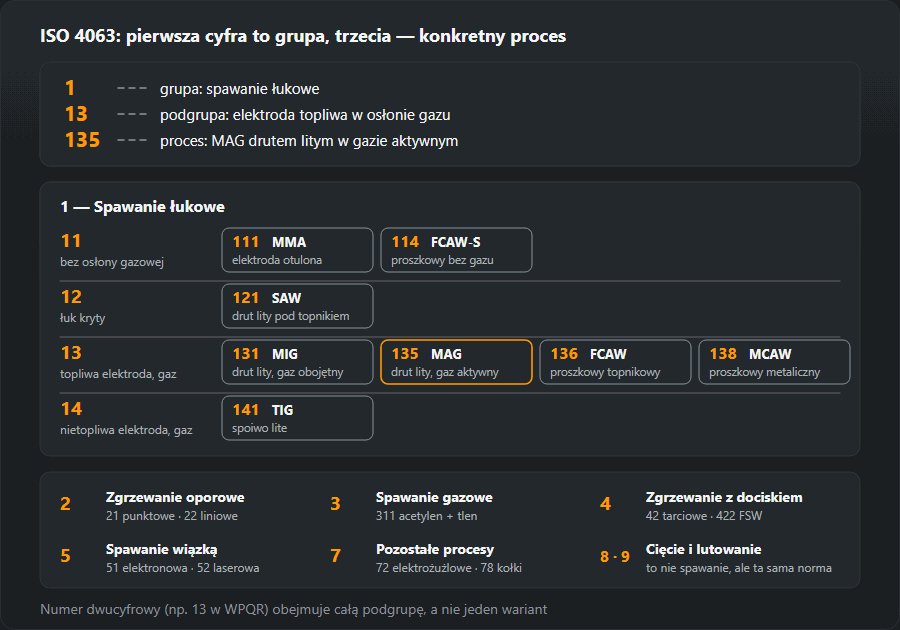This screenshot has width=900, height=630.
Task: Click "72 elektrożużlowe · 78 kołki" text
Action: click(x=449, y=568)
